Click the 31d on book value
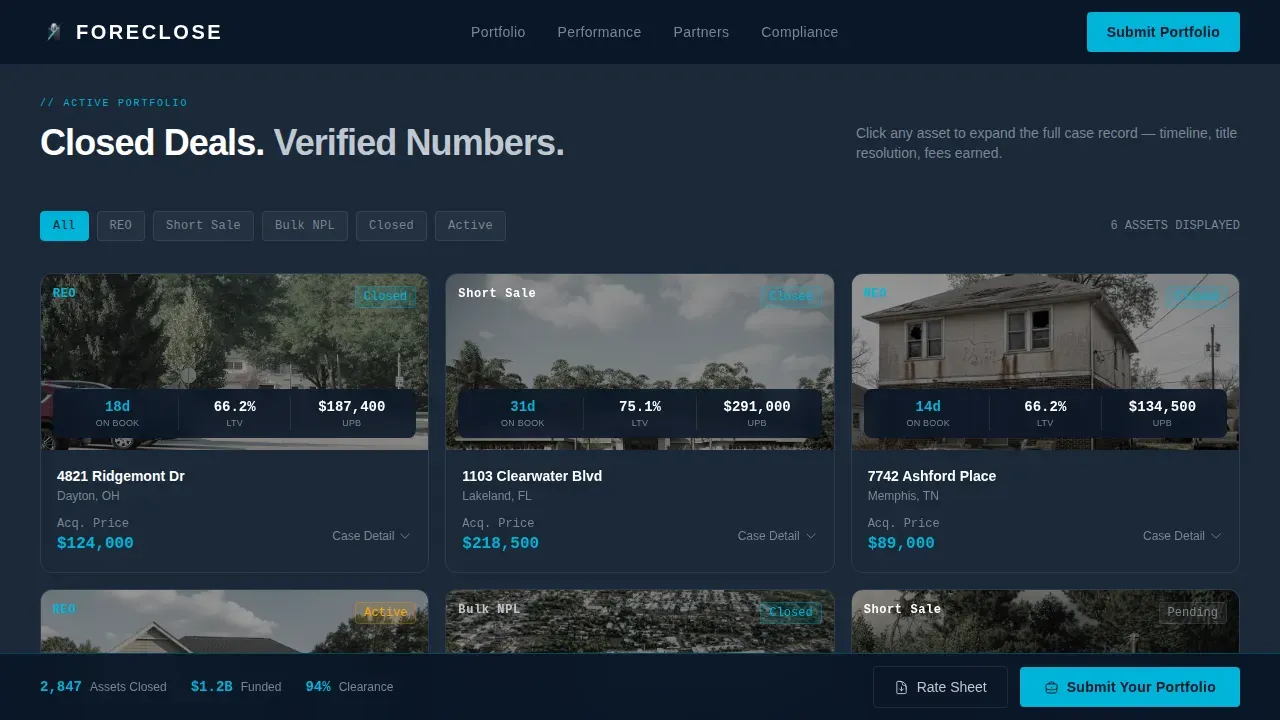The image size is (1280, 720). (x=523, y=406)
